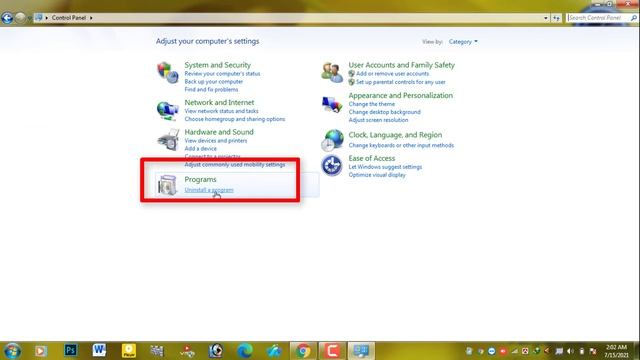Viewport: 640px width, 360px height.
Task: Click View devices and printers
Action: click(x=216, y=140)
